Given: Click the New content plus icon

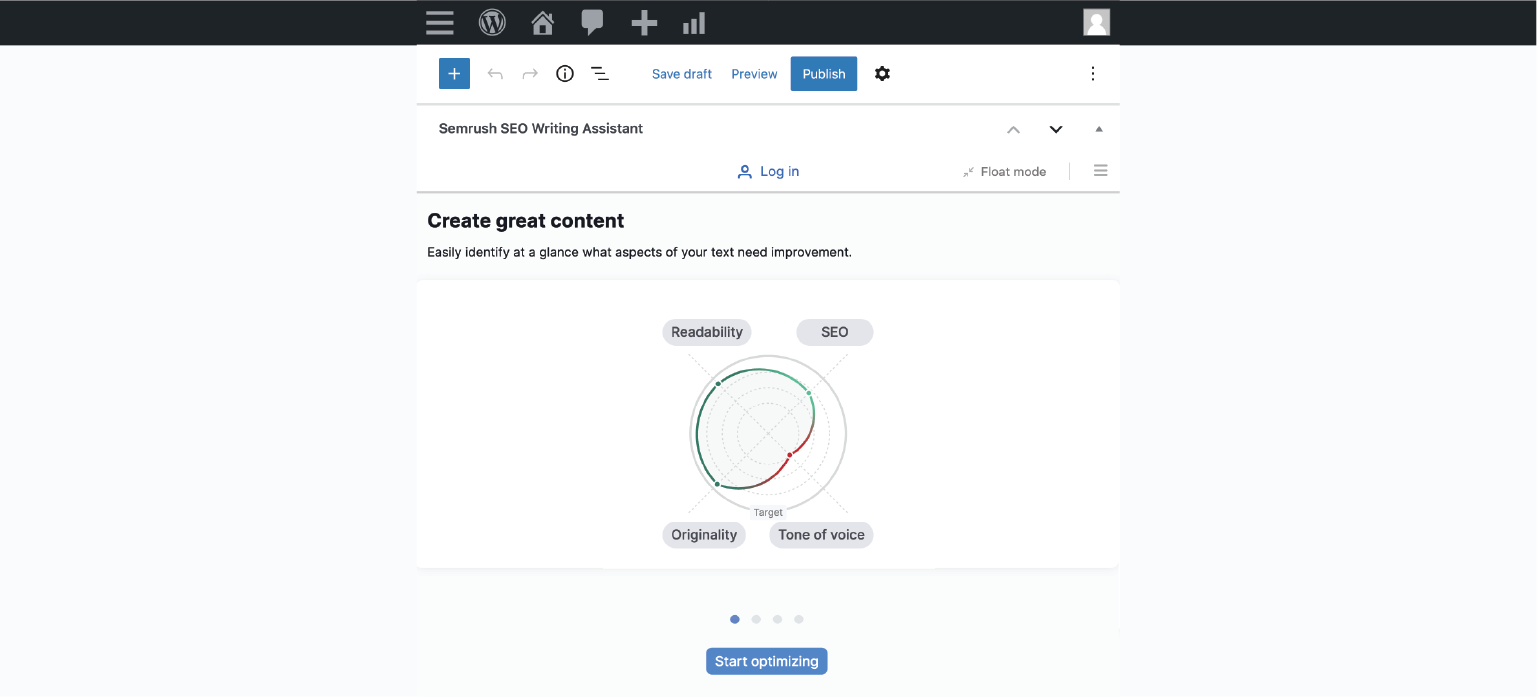Looking at the screenshot, I should click(644, 23).
